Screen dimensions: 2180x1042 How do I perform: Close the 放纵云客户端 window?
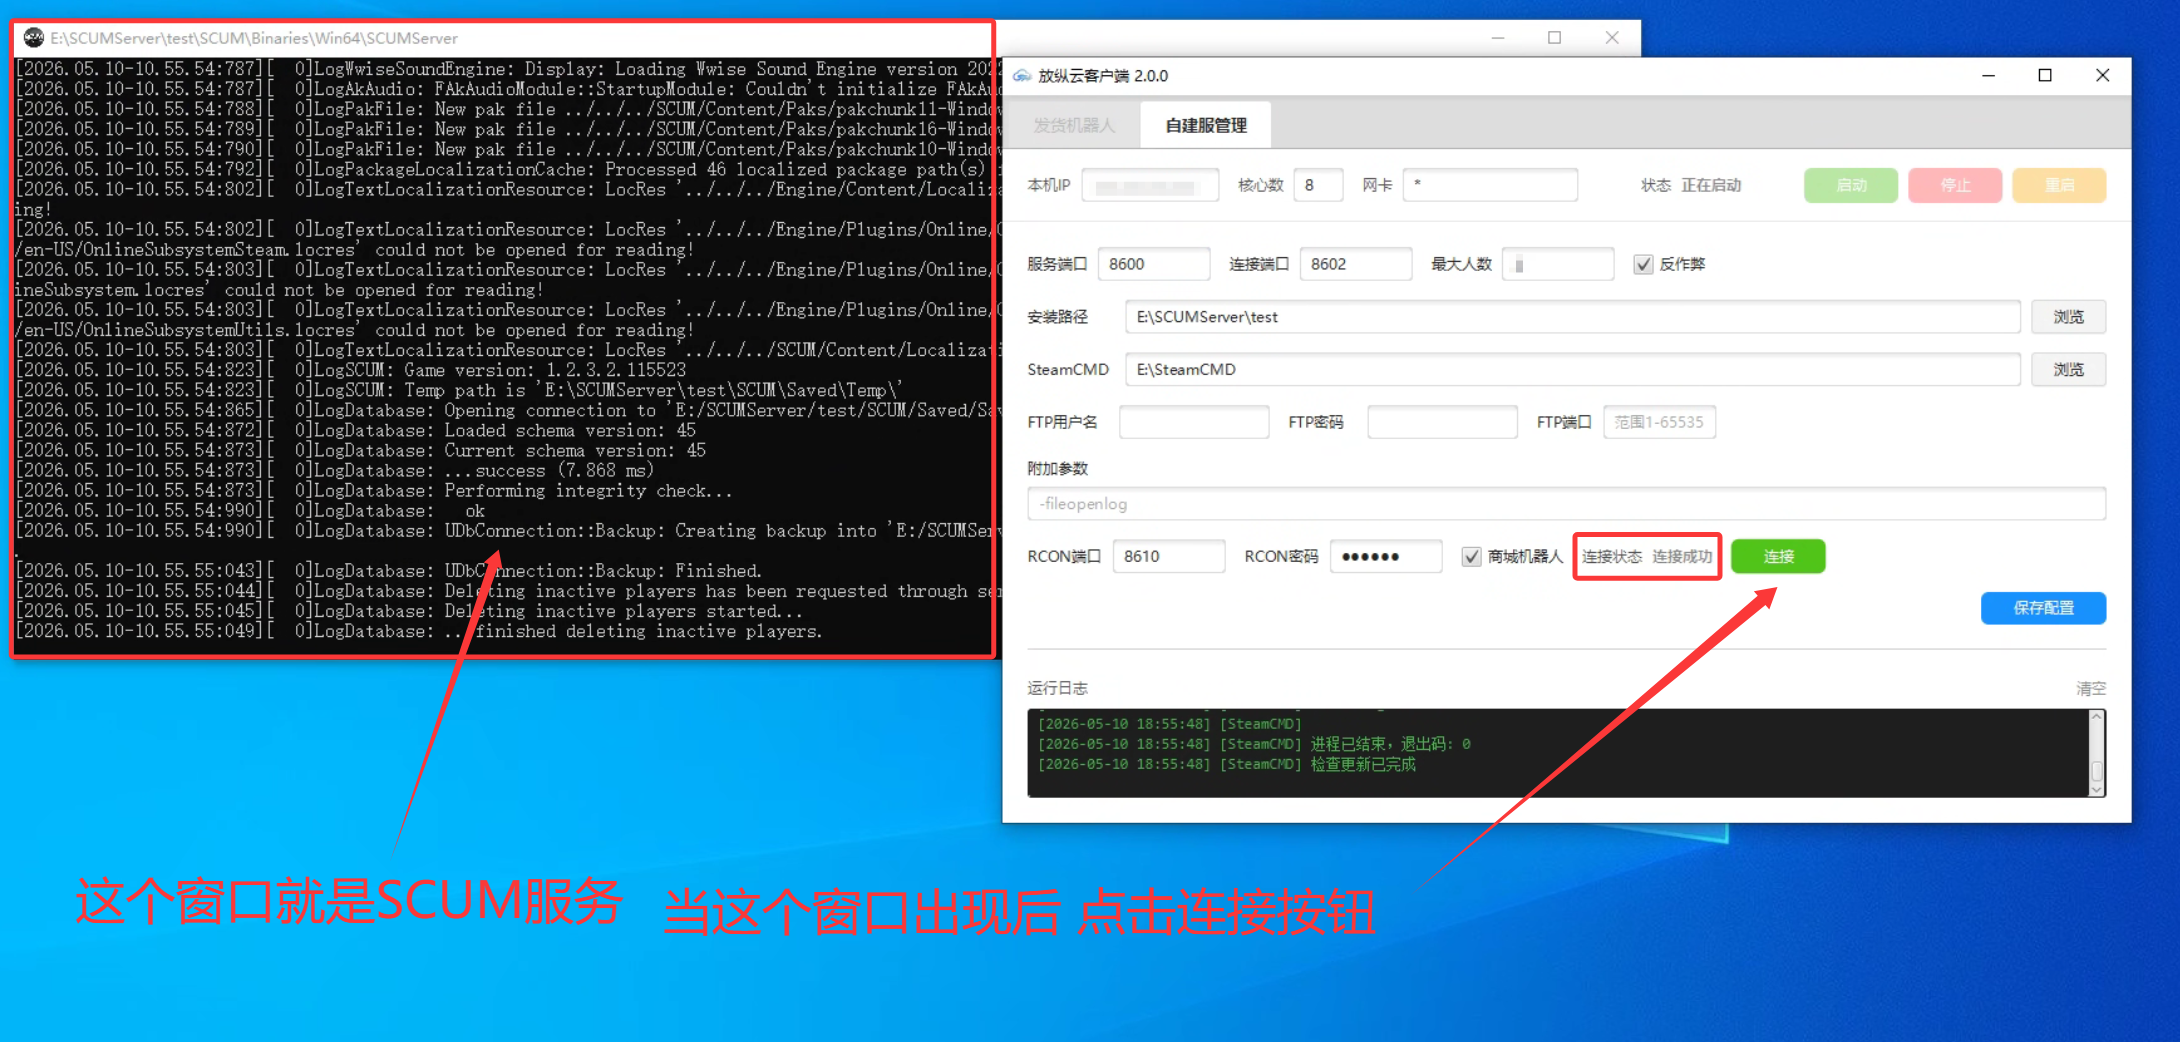2102,76
